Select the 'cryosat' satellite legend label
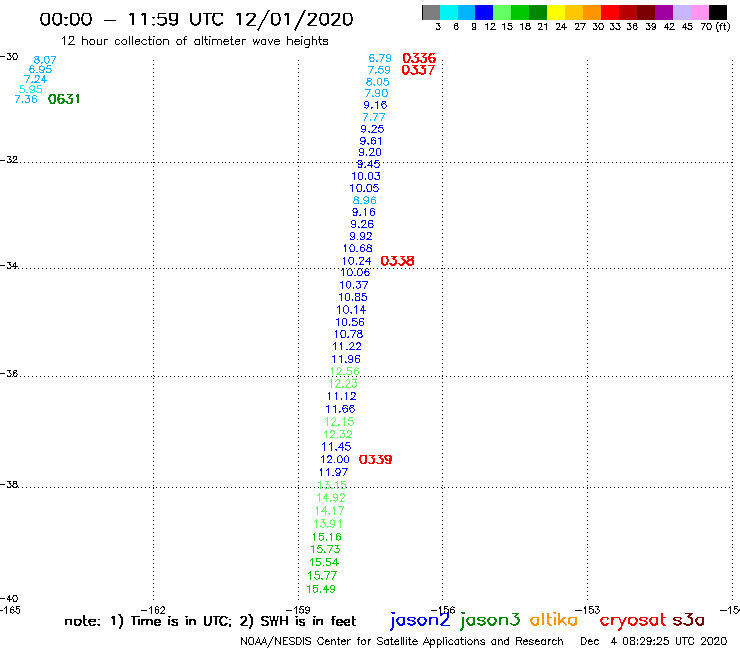Viewport: 740px width, 650px height. pyautogui.click(x=633, y=620)
